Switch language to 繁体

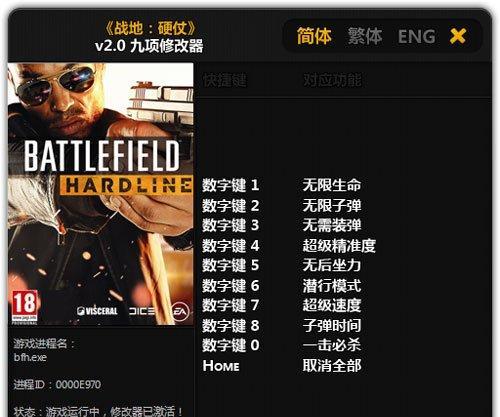(x=365, y=36)
